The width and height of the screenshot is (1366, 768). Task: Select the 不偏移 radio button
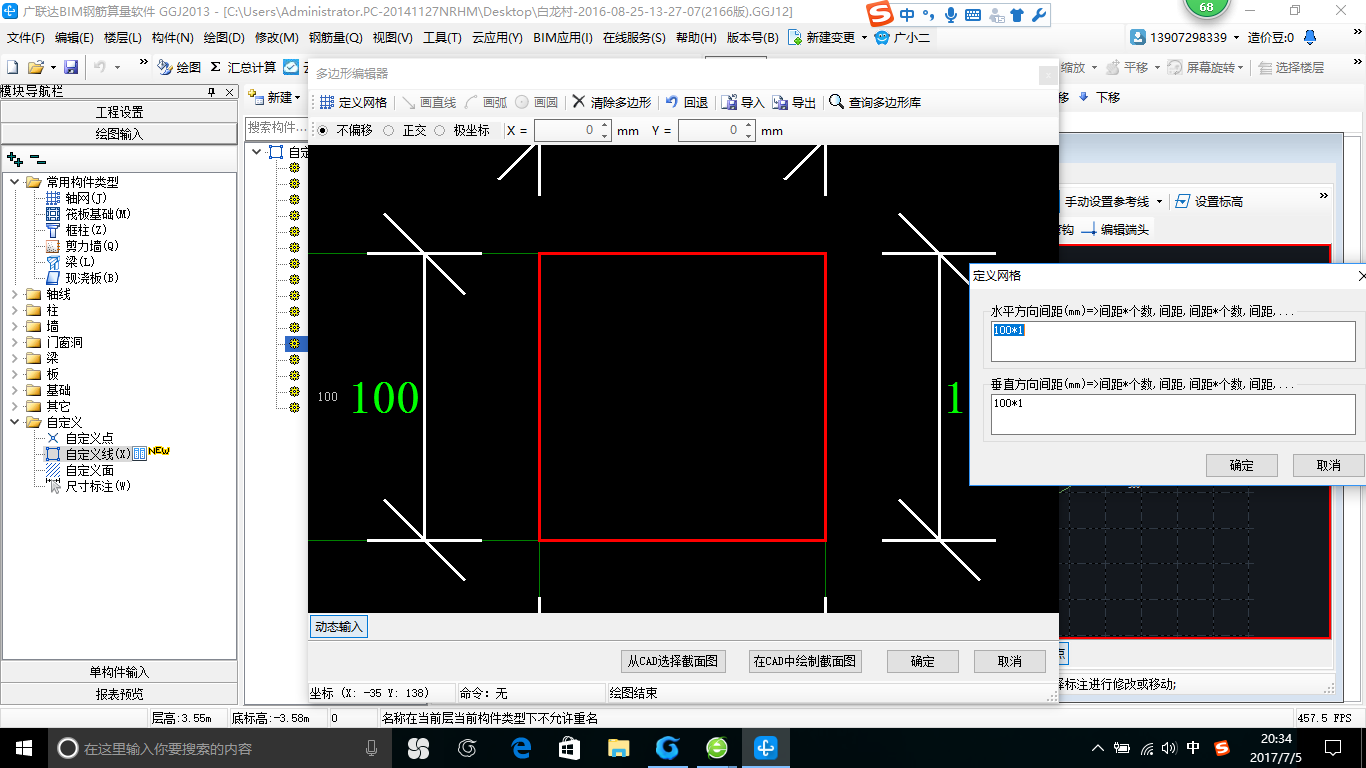(322, 130)
